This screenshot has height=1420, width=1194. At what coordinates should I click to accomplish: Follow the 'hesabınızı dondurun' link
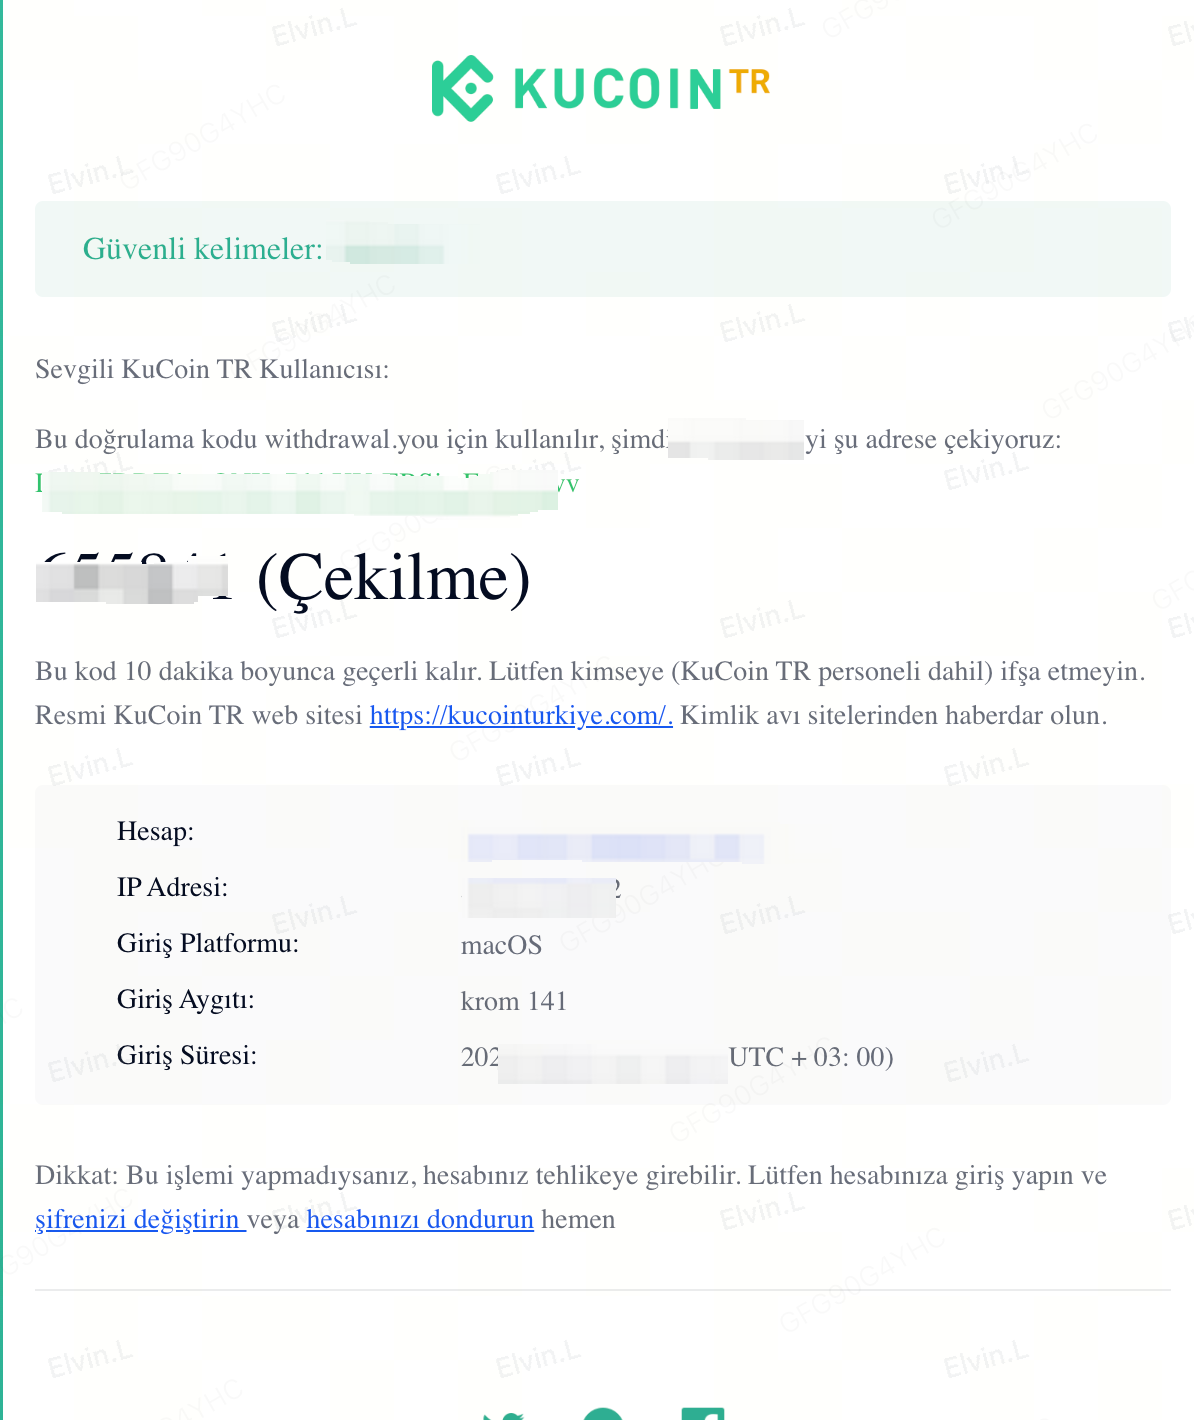coord(419,1219)
